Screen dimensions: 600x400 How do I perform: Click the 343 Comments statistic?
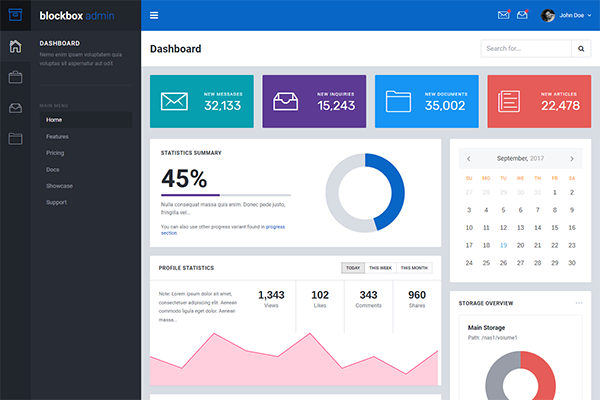[368, 299]
